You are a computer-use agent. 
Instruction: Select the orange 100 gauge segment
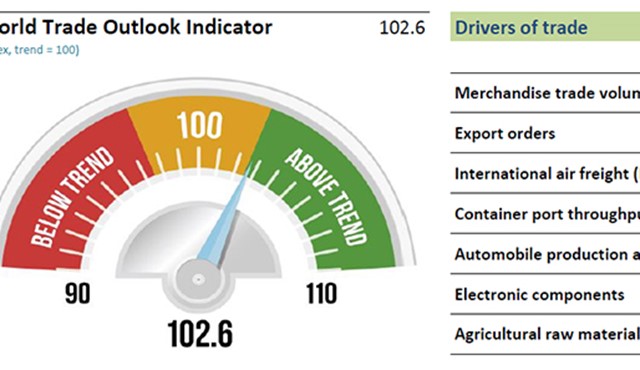[x=199, y=135]
